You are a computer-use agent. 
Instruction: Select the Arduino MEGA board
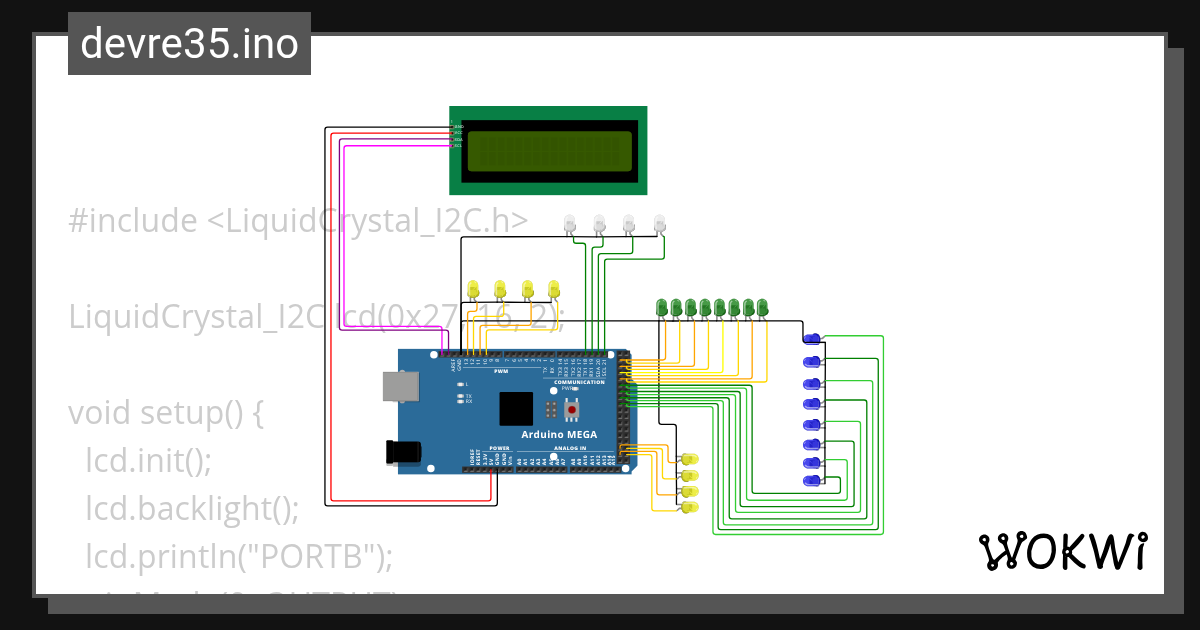[560, 434]
